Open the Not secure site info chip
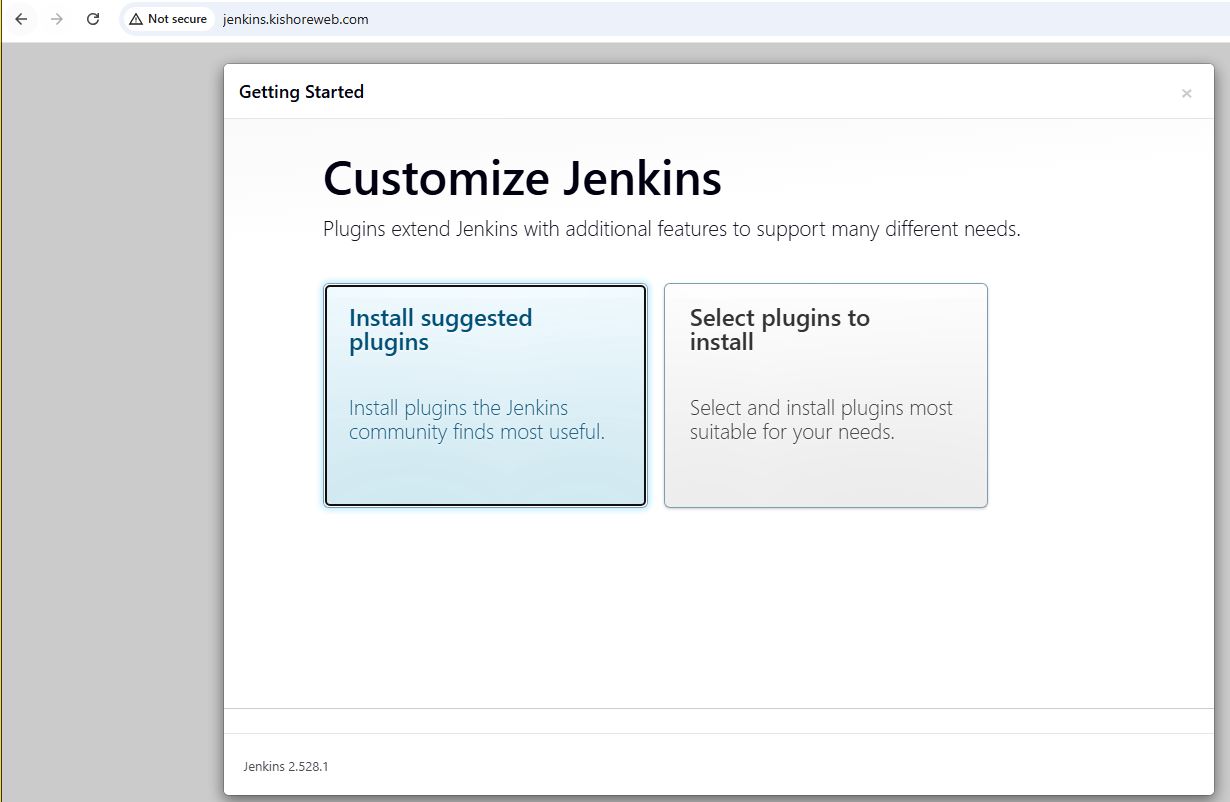Viewport: 1230px width, 802px height. click(168, 19)
